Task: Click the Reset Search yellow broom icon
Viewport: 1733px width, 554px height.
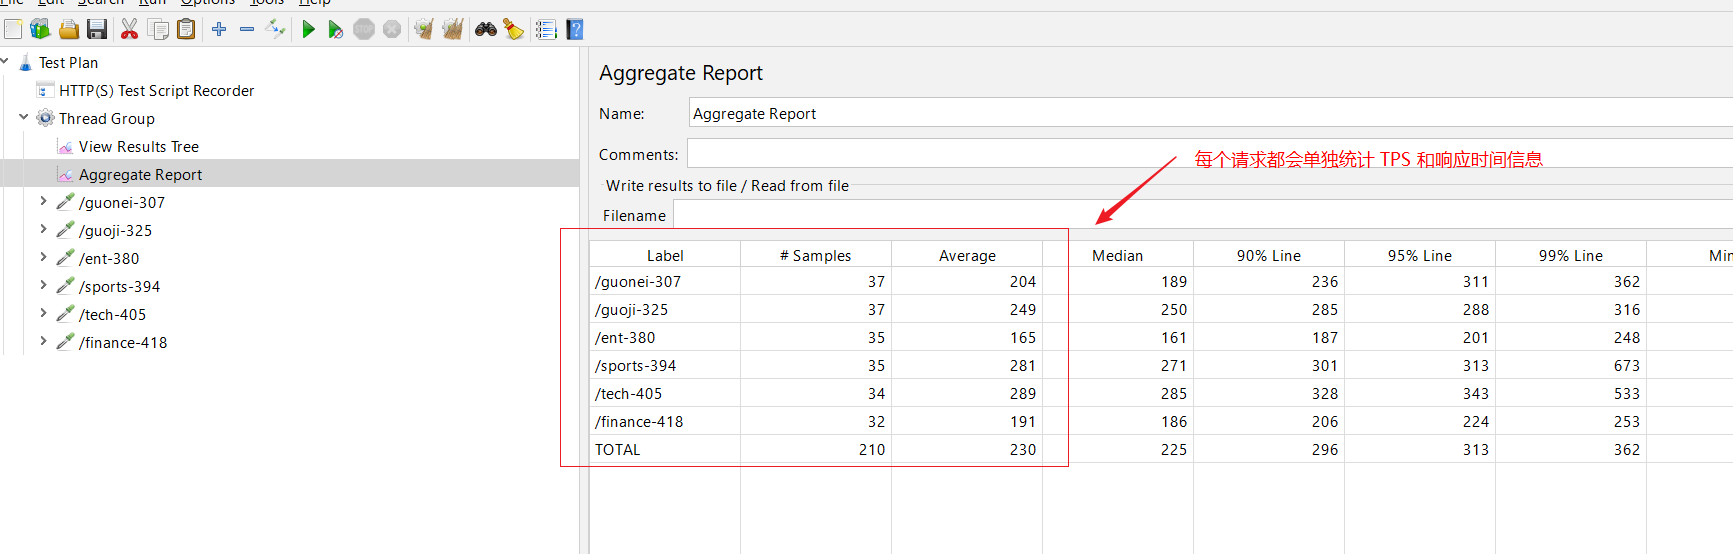Action: tap(514, 29)
